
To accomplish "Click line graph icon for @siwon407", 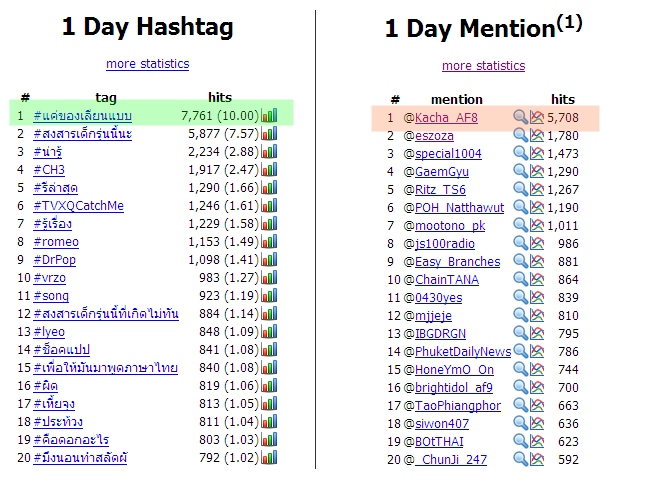I will 537,423.
